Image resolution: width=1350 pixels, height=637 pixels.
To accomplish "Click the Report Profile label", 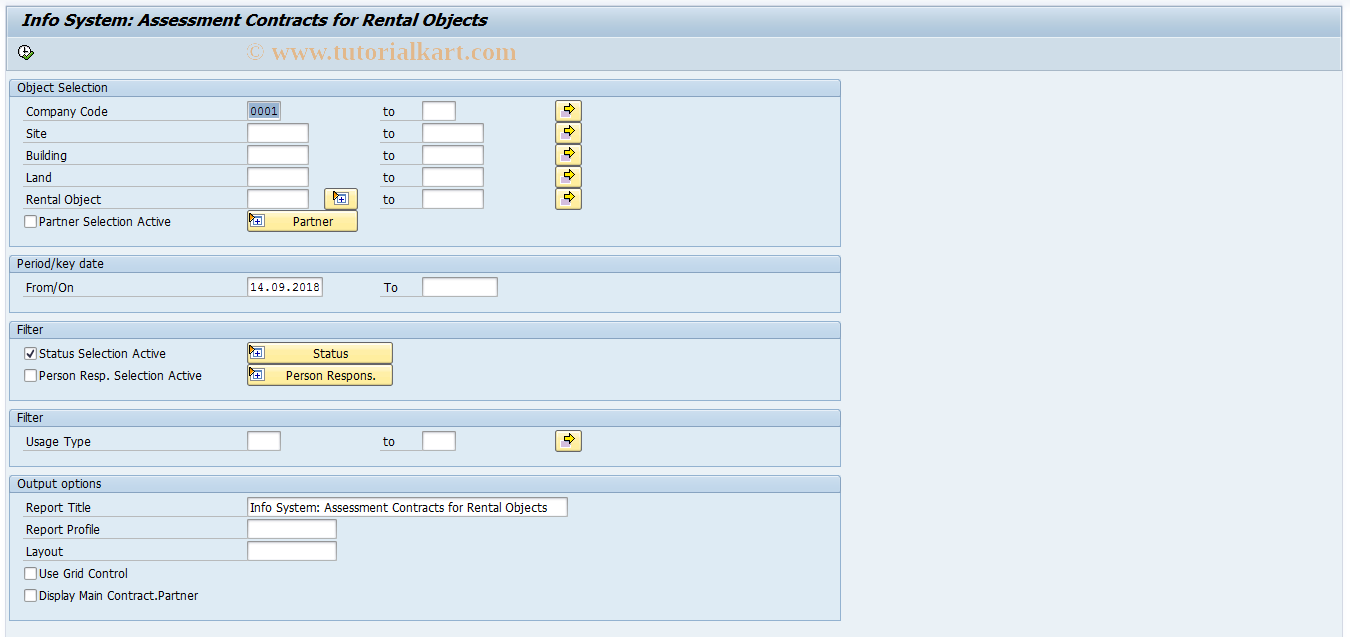I will coord(63,530).
